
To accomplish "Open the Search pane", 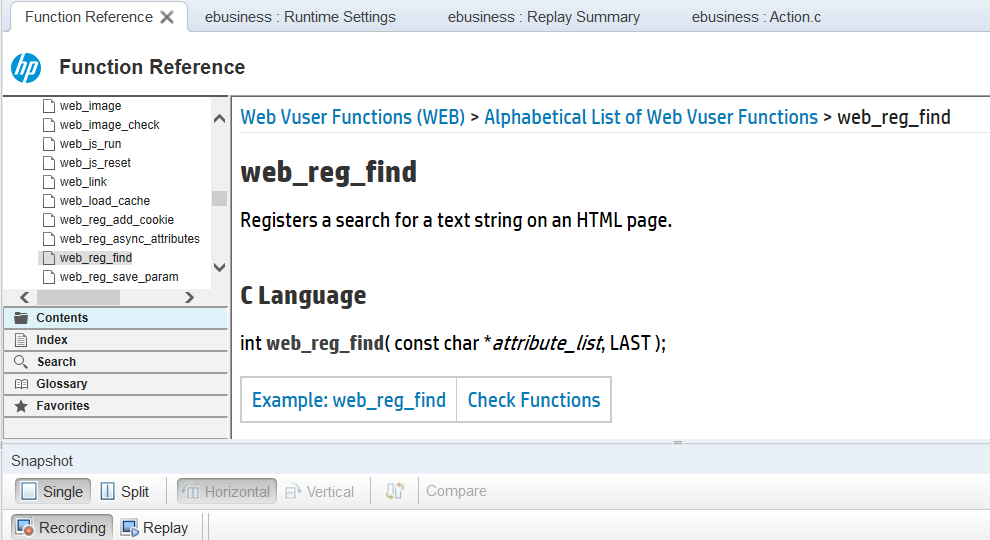I will (116, 362).
